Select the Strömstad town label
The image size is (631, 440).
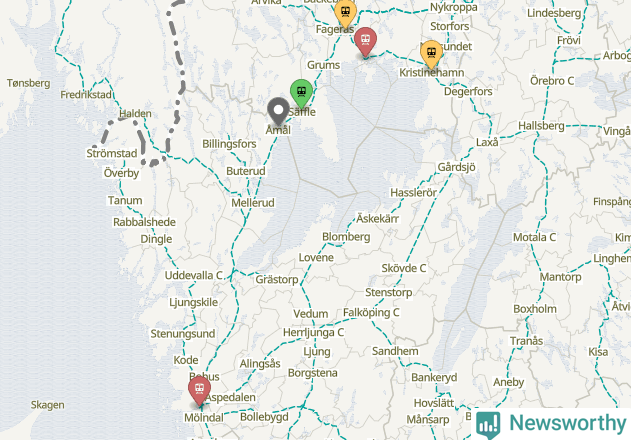click(112, 153)
